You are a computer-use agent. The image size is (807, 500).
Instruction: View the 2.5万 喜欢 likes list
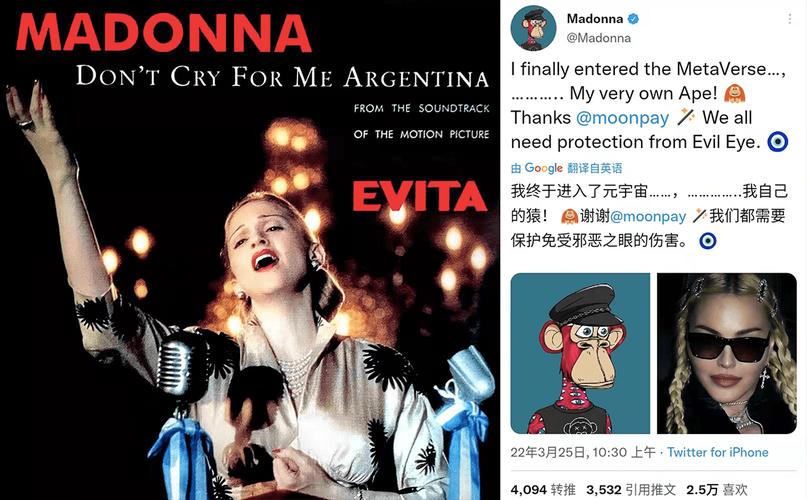[x=716, y=489]
